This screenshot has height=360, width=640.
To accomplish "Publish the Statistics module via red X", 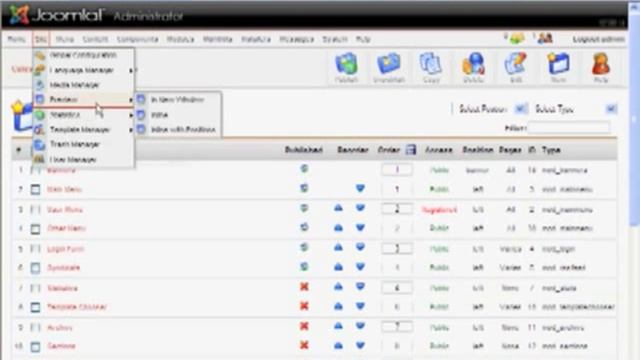I will tap(304, 287).
